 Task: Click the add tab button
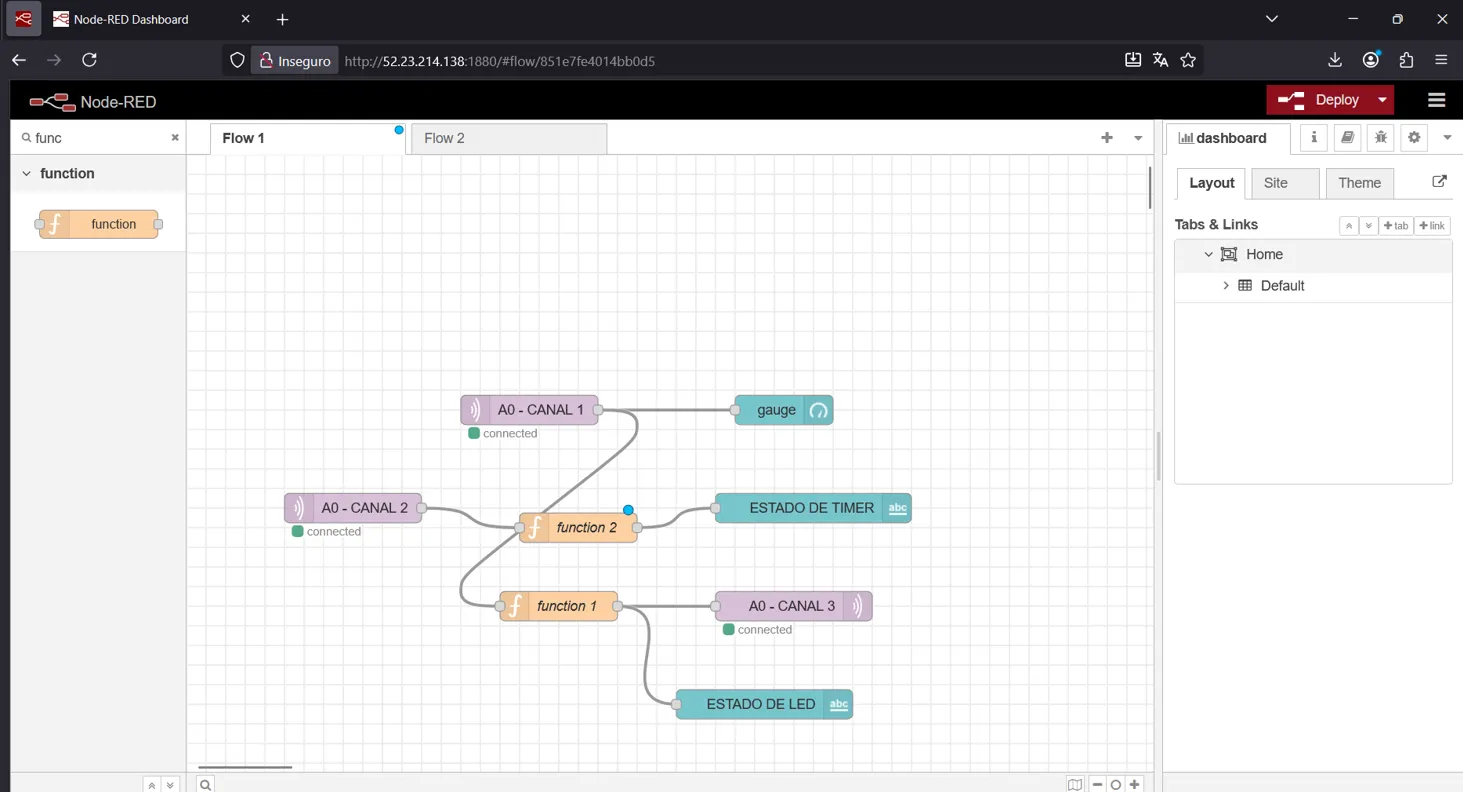coord(1395,226)
